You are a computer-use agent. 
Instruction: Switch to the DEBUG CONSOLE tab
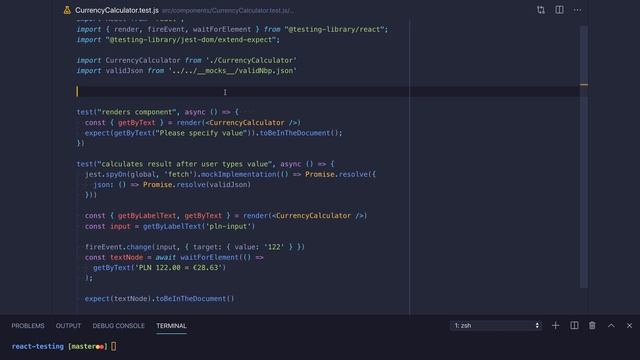click(x=118, y=326)
